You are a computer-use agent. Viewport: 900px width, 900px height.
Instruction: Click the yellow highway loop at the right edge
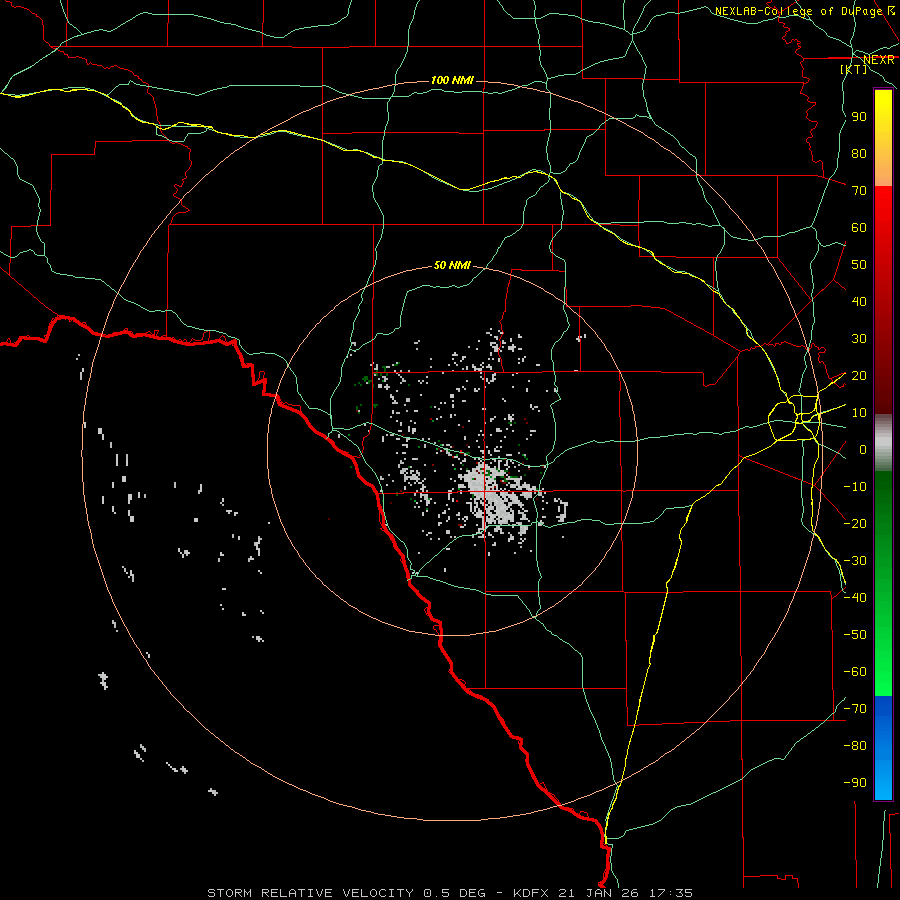coord(794,418)
